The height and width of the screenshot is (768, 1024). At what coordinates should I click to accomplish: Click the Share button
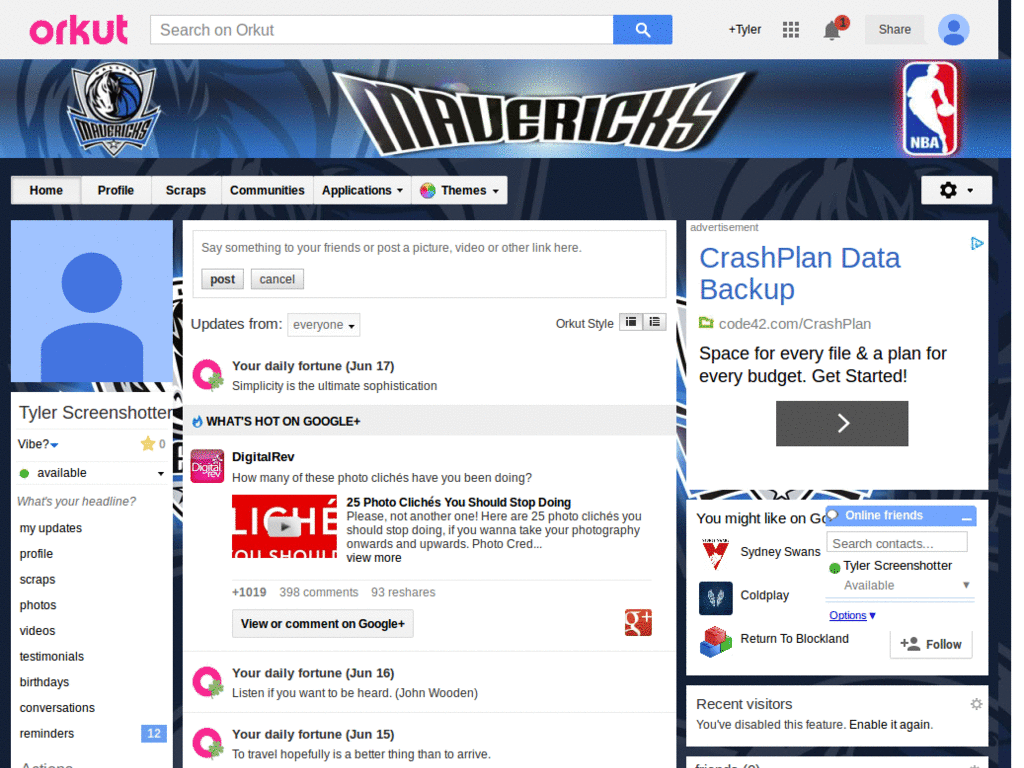point(894,29)
